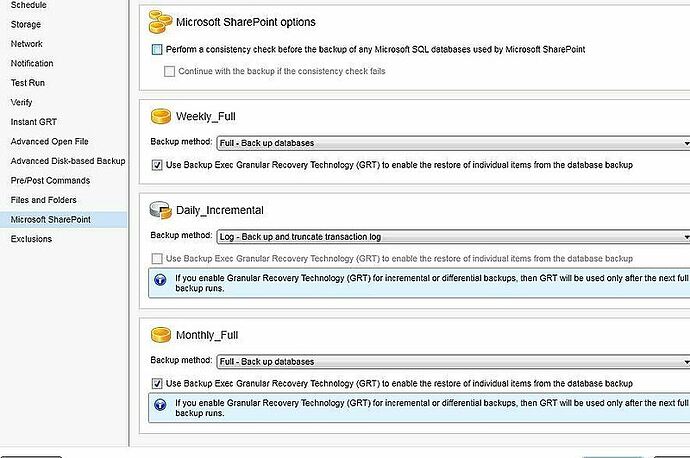Toggle GRT checkbox for Monthly_Full backup
Screen dimensions: 690x458
[157, 383]
